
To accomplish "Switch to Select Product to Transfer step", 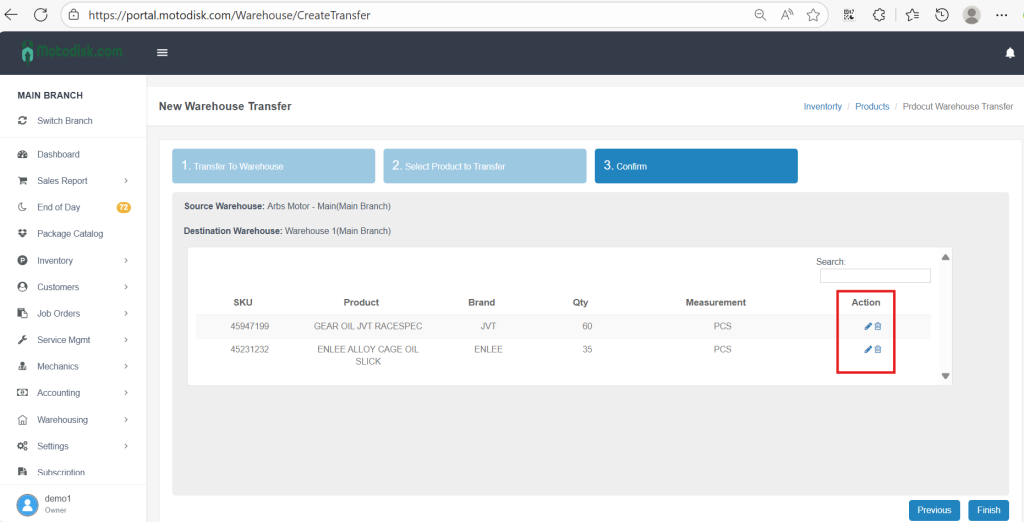I will [484, 166].
